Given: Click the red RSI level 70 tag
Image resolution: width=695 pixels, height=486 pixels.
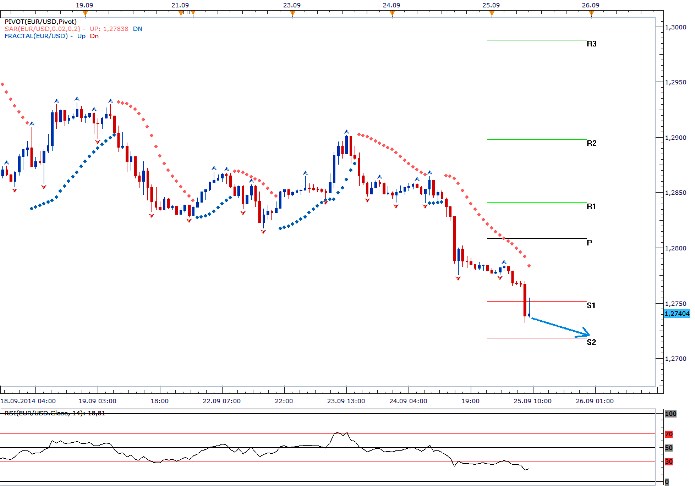Looking at the screenshot, I should [668, 434].
